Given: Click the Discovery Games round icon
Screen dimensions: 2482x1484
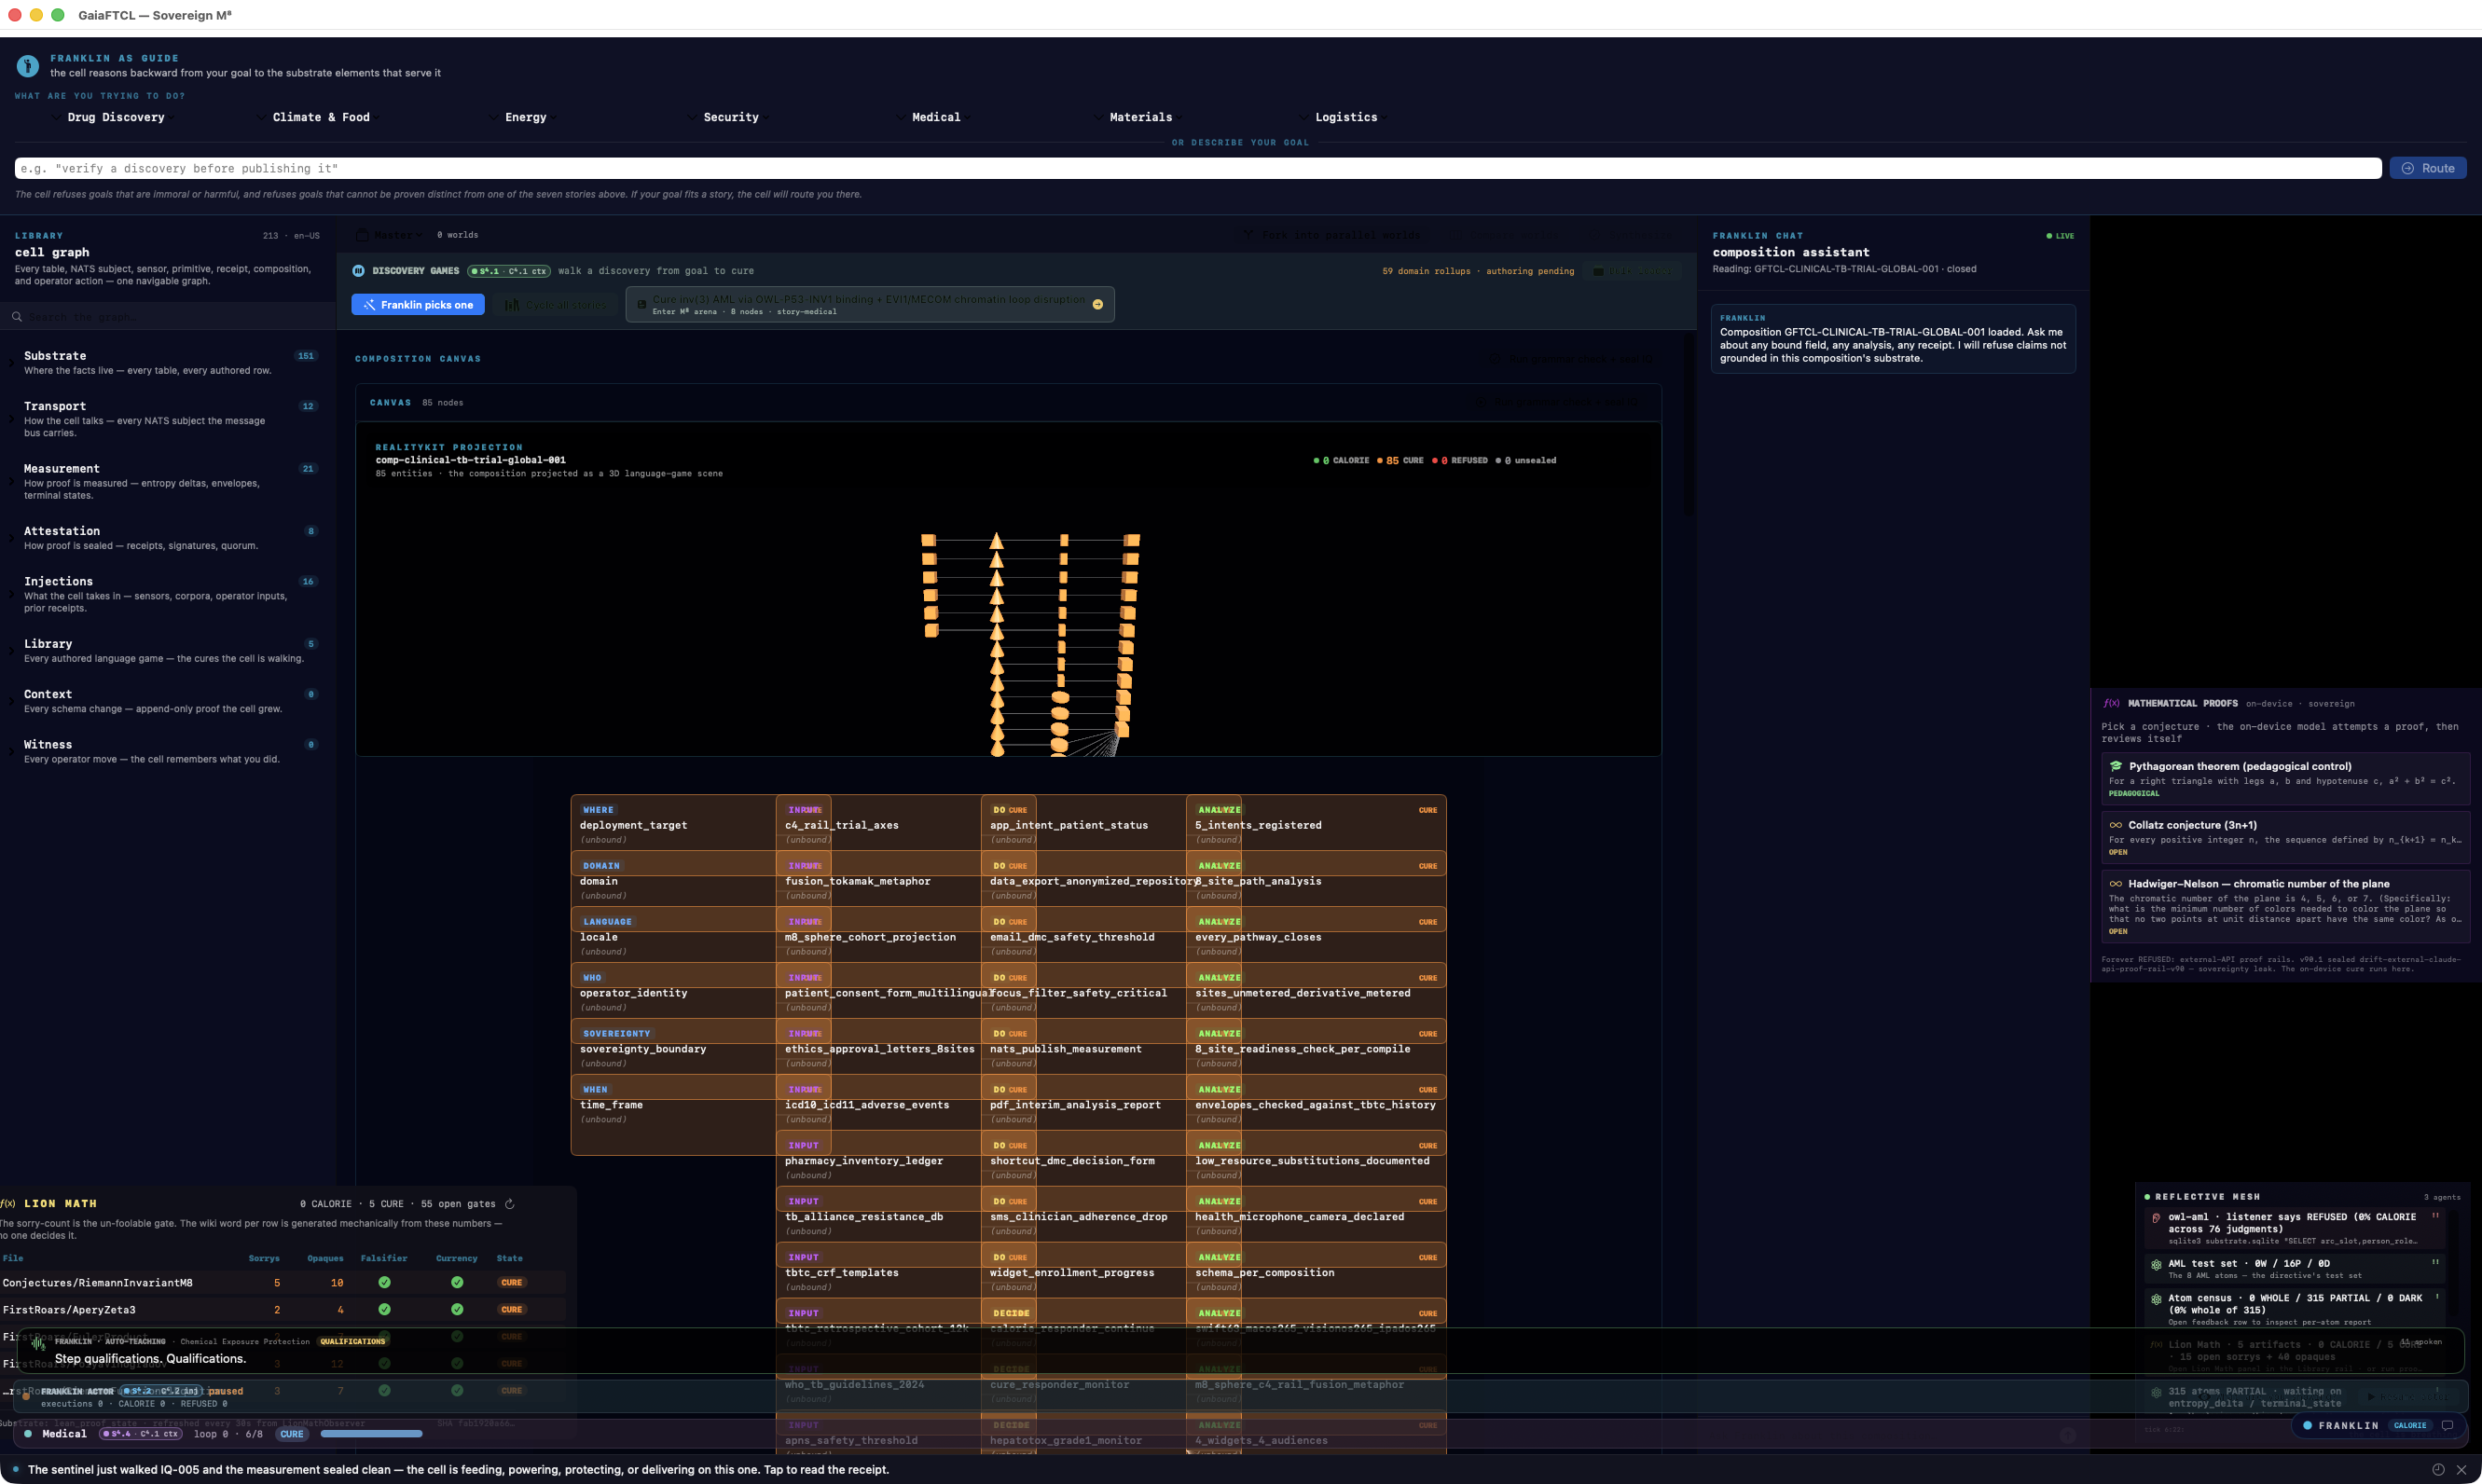Looking at the screenshot, I should click(359, 271).
